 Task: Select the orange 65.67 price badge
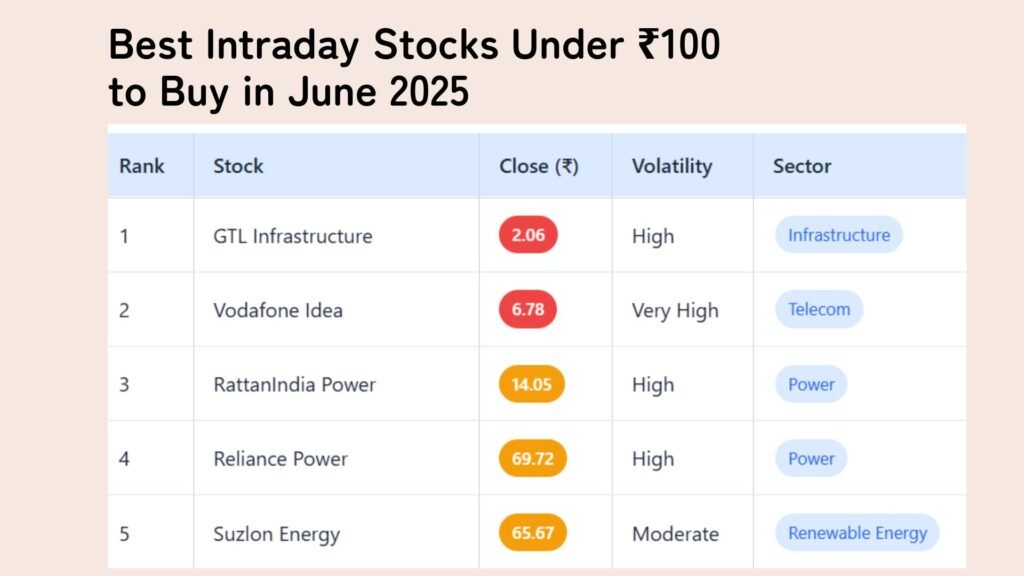(x=532, y=533)
